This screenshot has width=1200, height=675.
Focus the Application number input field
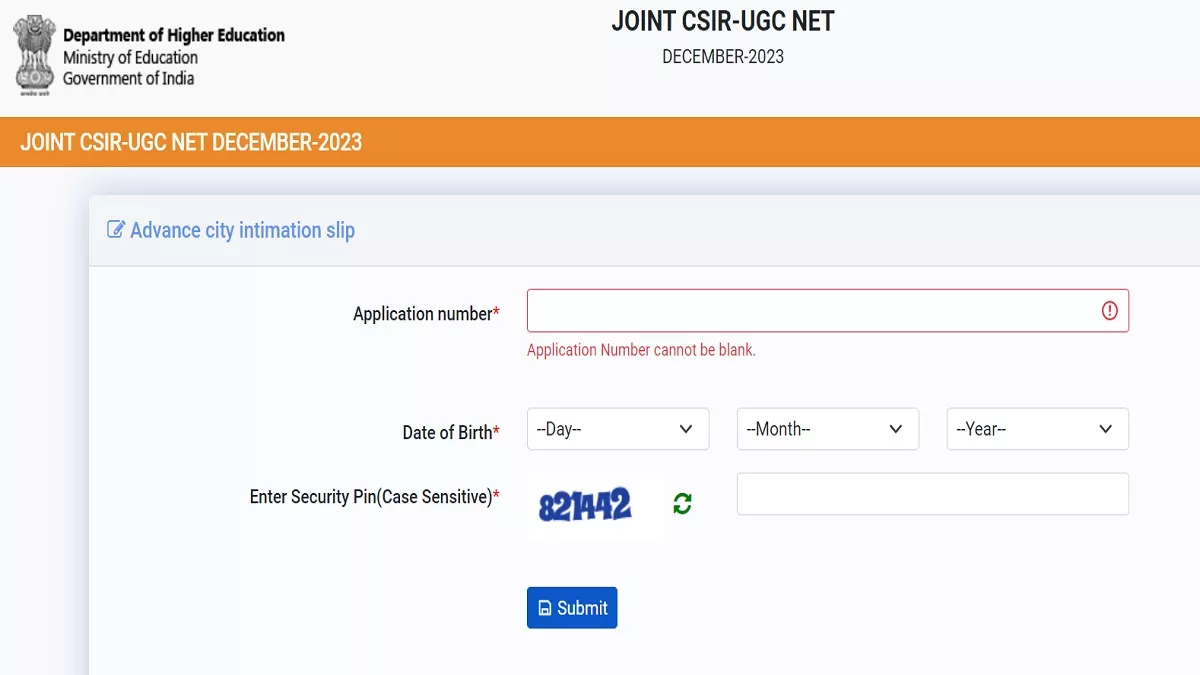tap(828, 311)
